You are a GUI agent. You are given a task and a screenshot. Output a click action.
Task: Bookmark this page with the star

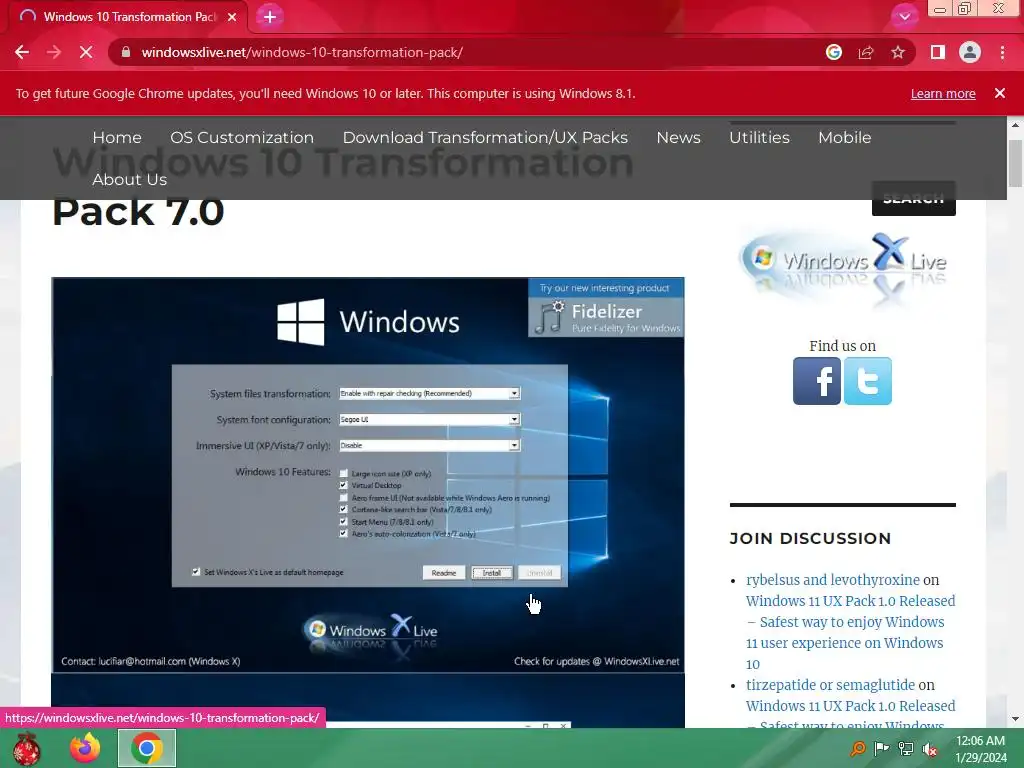click(898, 52)
